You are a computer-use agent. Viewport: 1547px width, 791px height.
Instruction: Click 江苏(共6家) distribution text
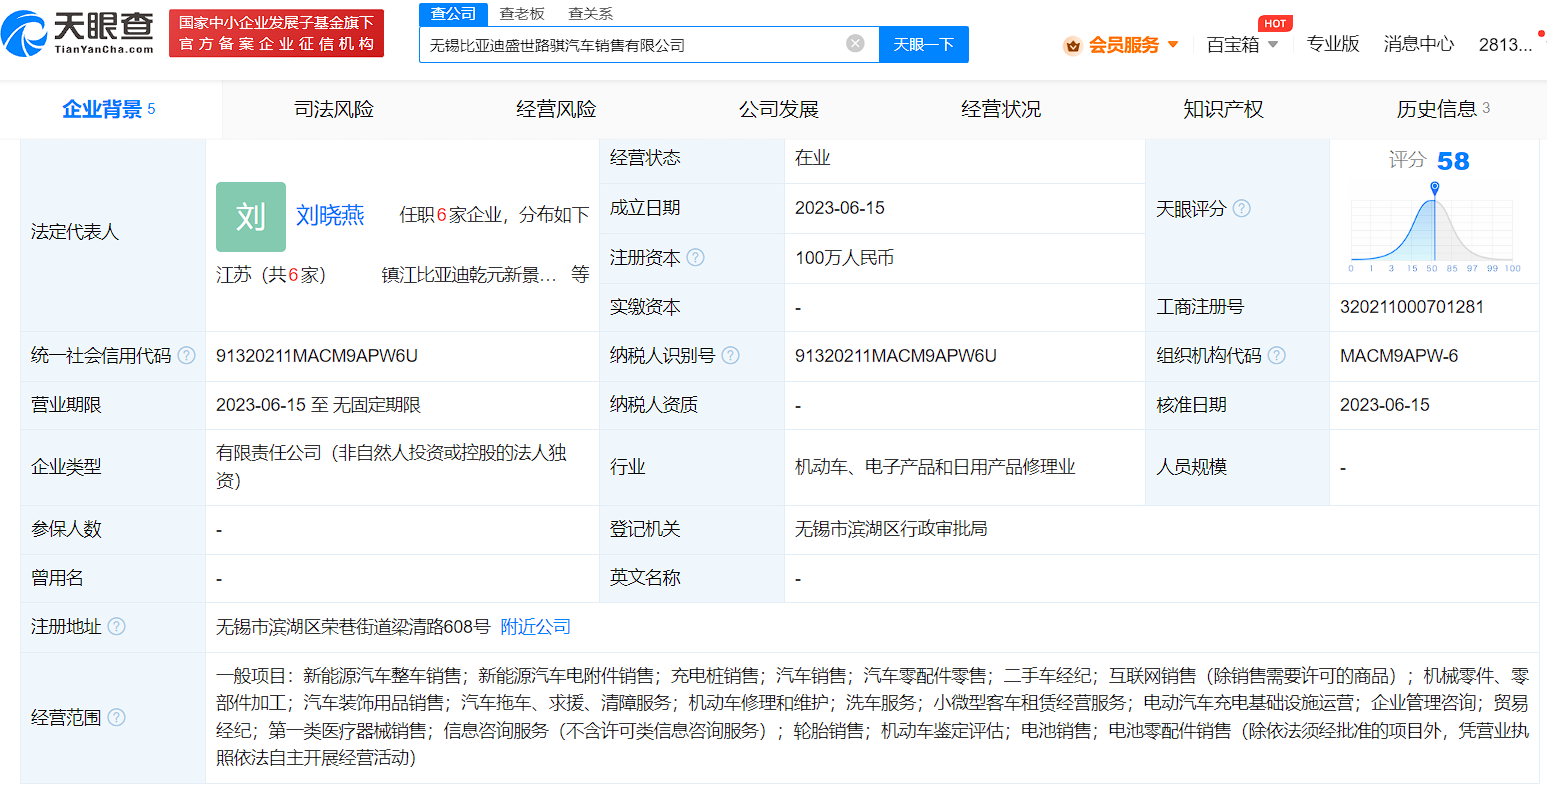[271, 274]
